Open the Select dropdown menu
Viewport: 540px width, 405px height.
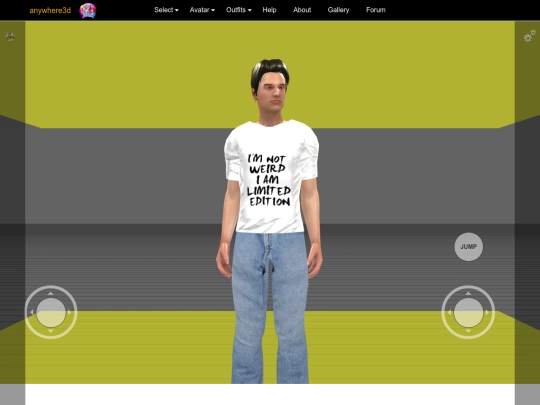point(166,10)
